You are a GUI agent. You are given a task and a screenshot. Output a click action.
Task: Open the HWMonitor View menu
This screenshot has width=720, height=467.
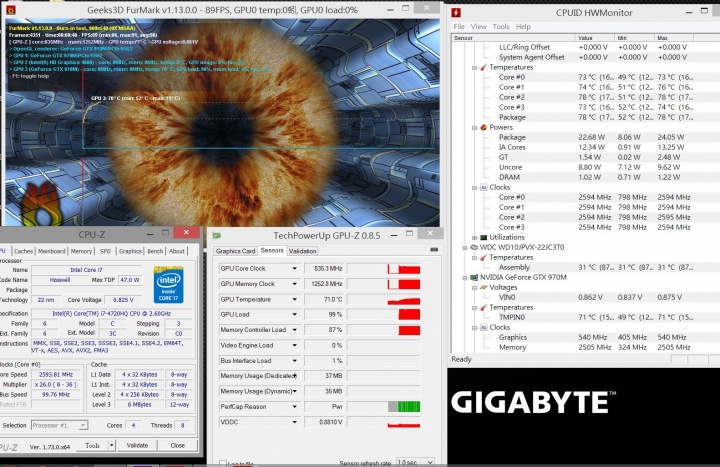[478, 27]
